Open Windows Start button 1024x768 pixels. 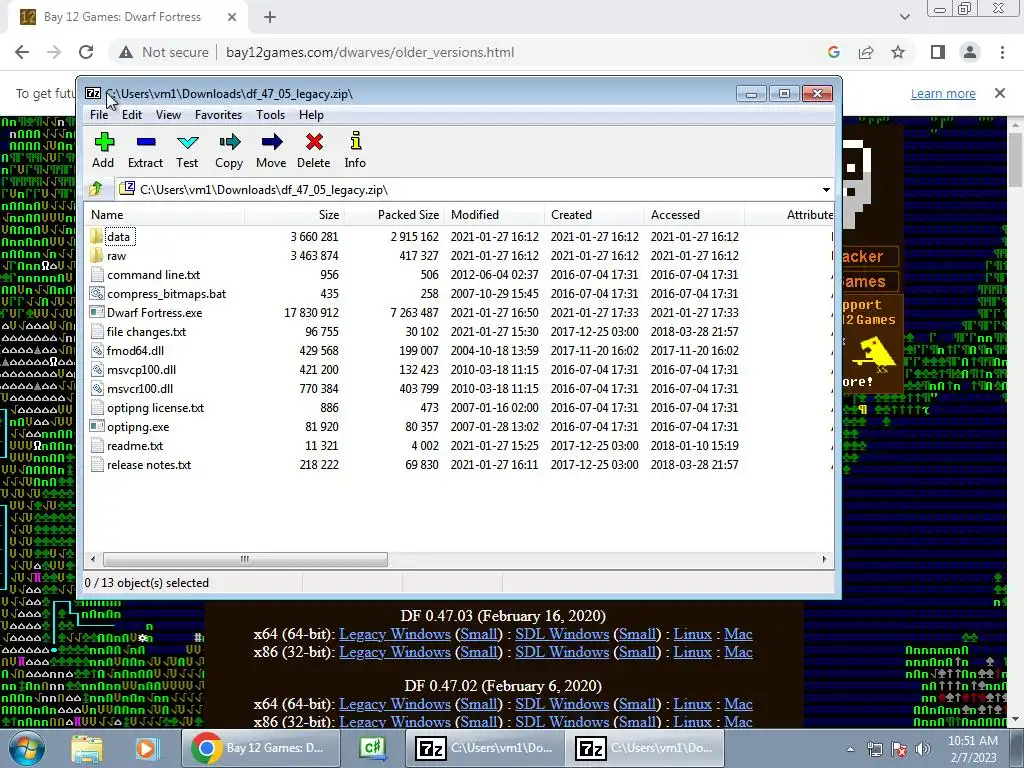point(27,748)
